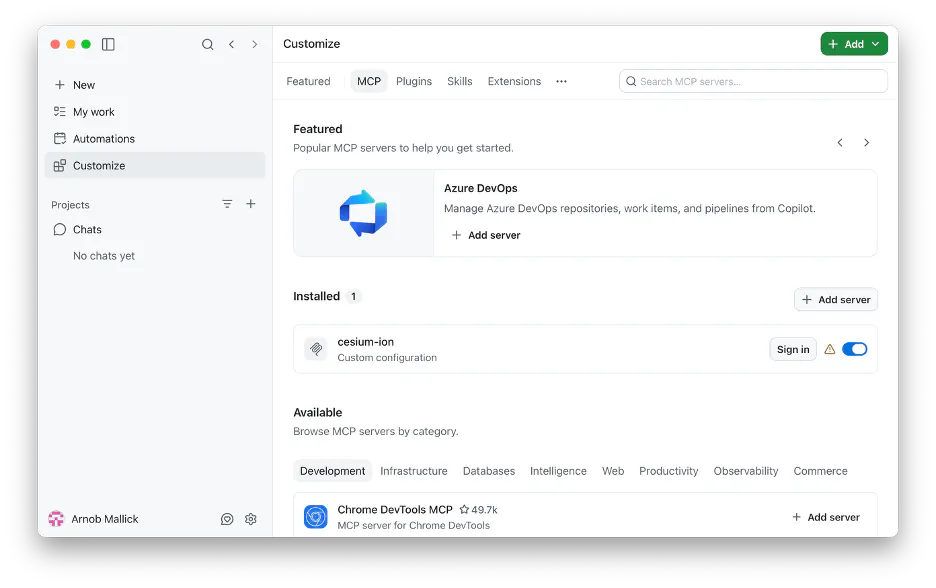Select the Intelligence category

pyautogui.click(x=558, y=471)
